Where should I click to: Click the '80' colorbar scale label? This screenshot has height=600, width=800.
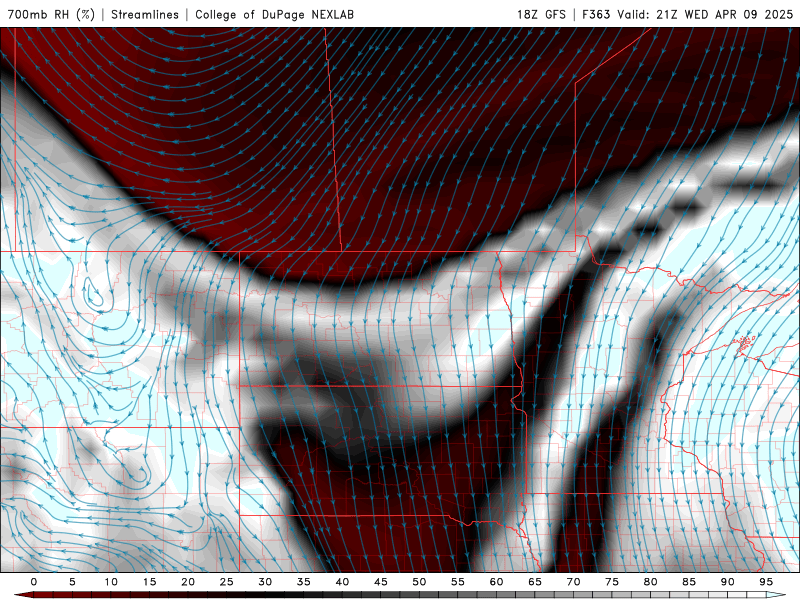[650, 582]
